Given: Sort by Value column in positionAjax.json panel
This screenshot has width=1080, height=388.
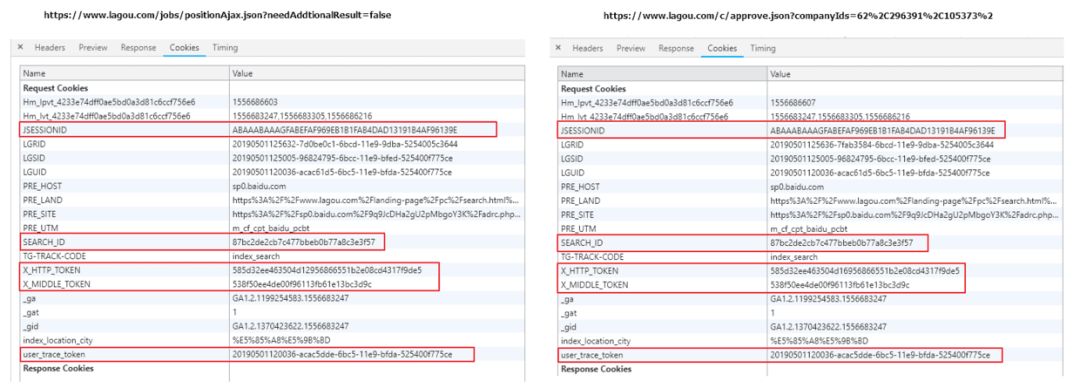Looking at the screenshot, I should (377, 73).
